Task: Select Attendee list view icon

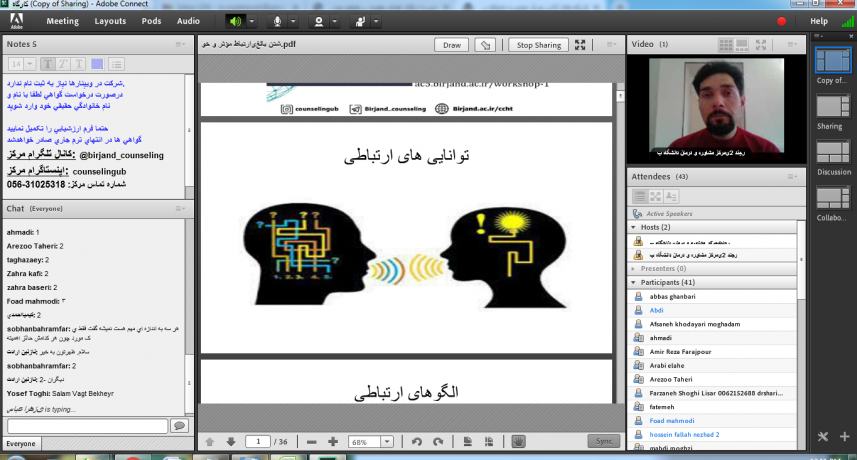Action: (639, 196)
